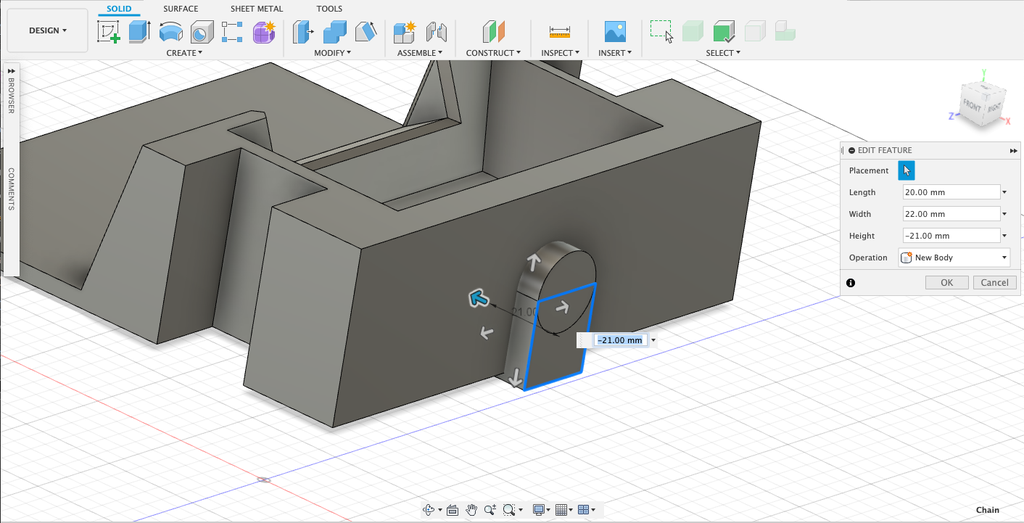Click the New Component assemble icon
This screenshot has height=523, width=1024.
coord(404,31)
